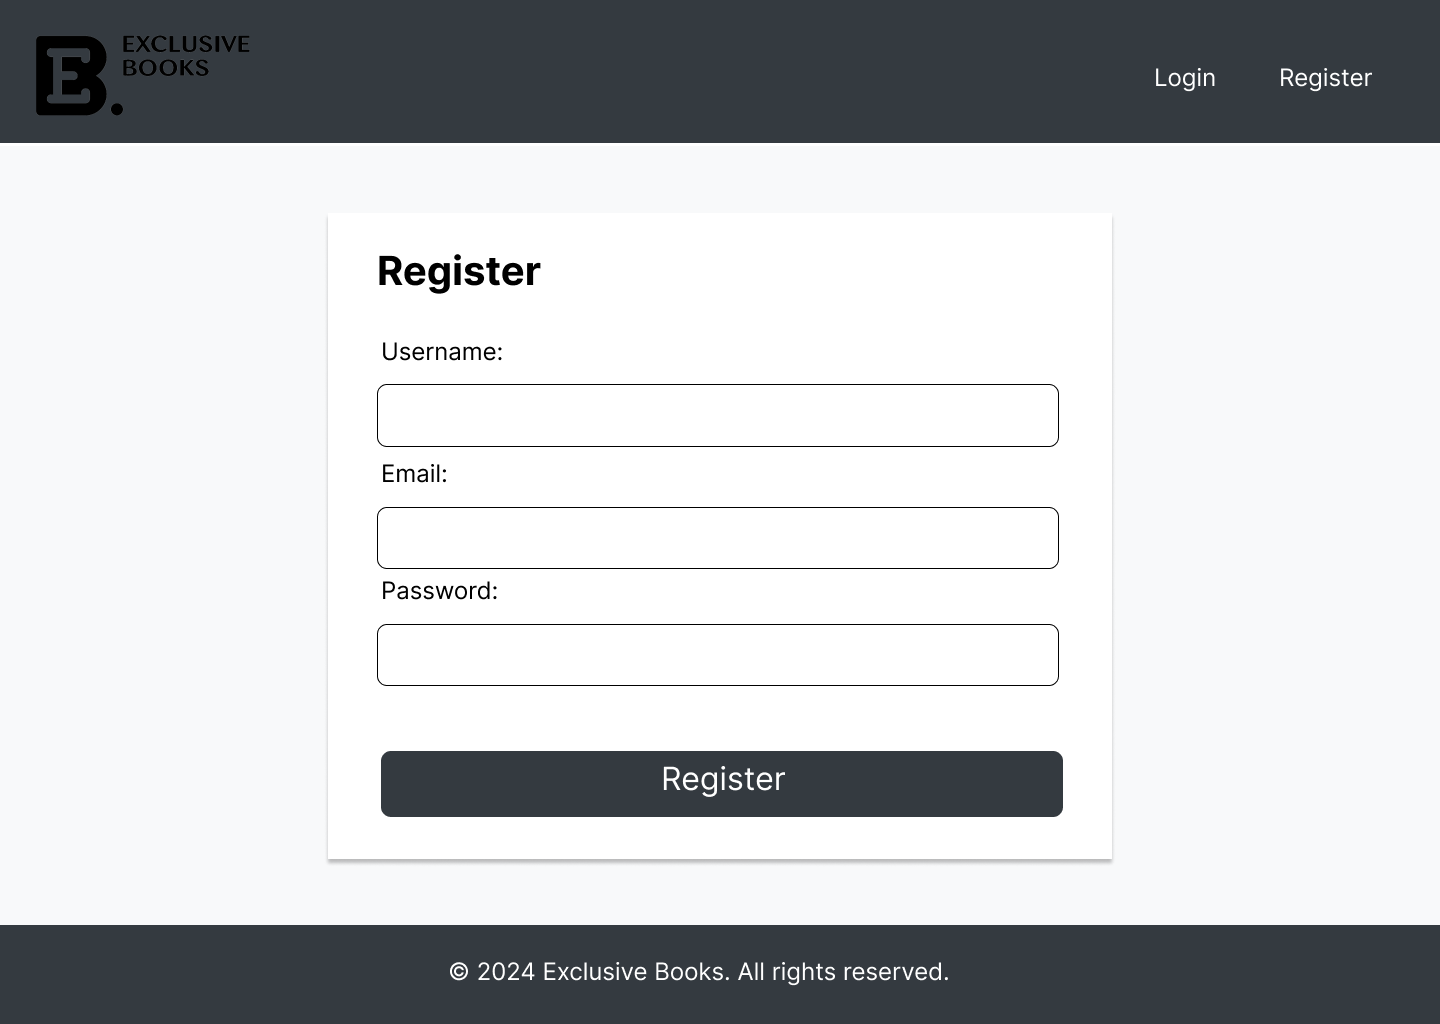Click the empty header area left of Login

[700, 72]
